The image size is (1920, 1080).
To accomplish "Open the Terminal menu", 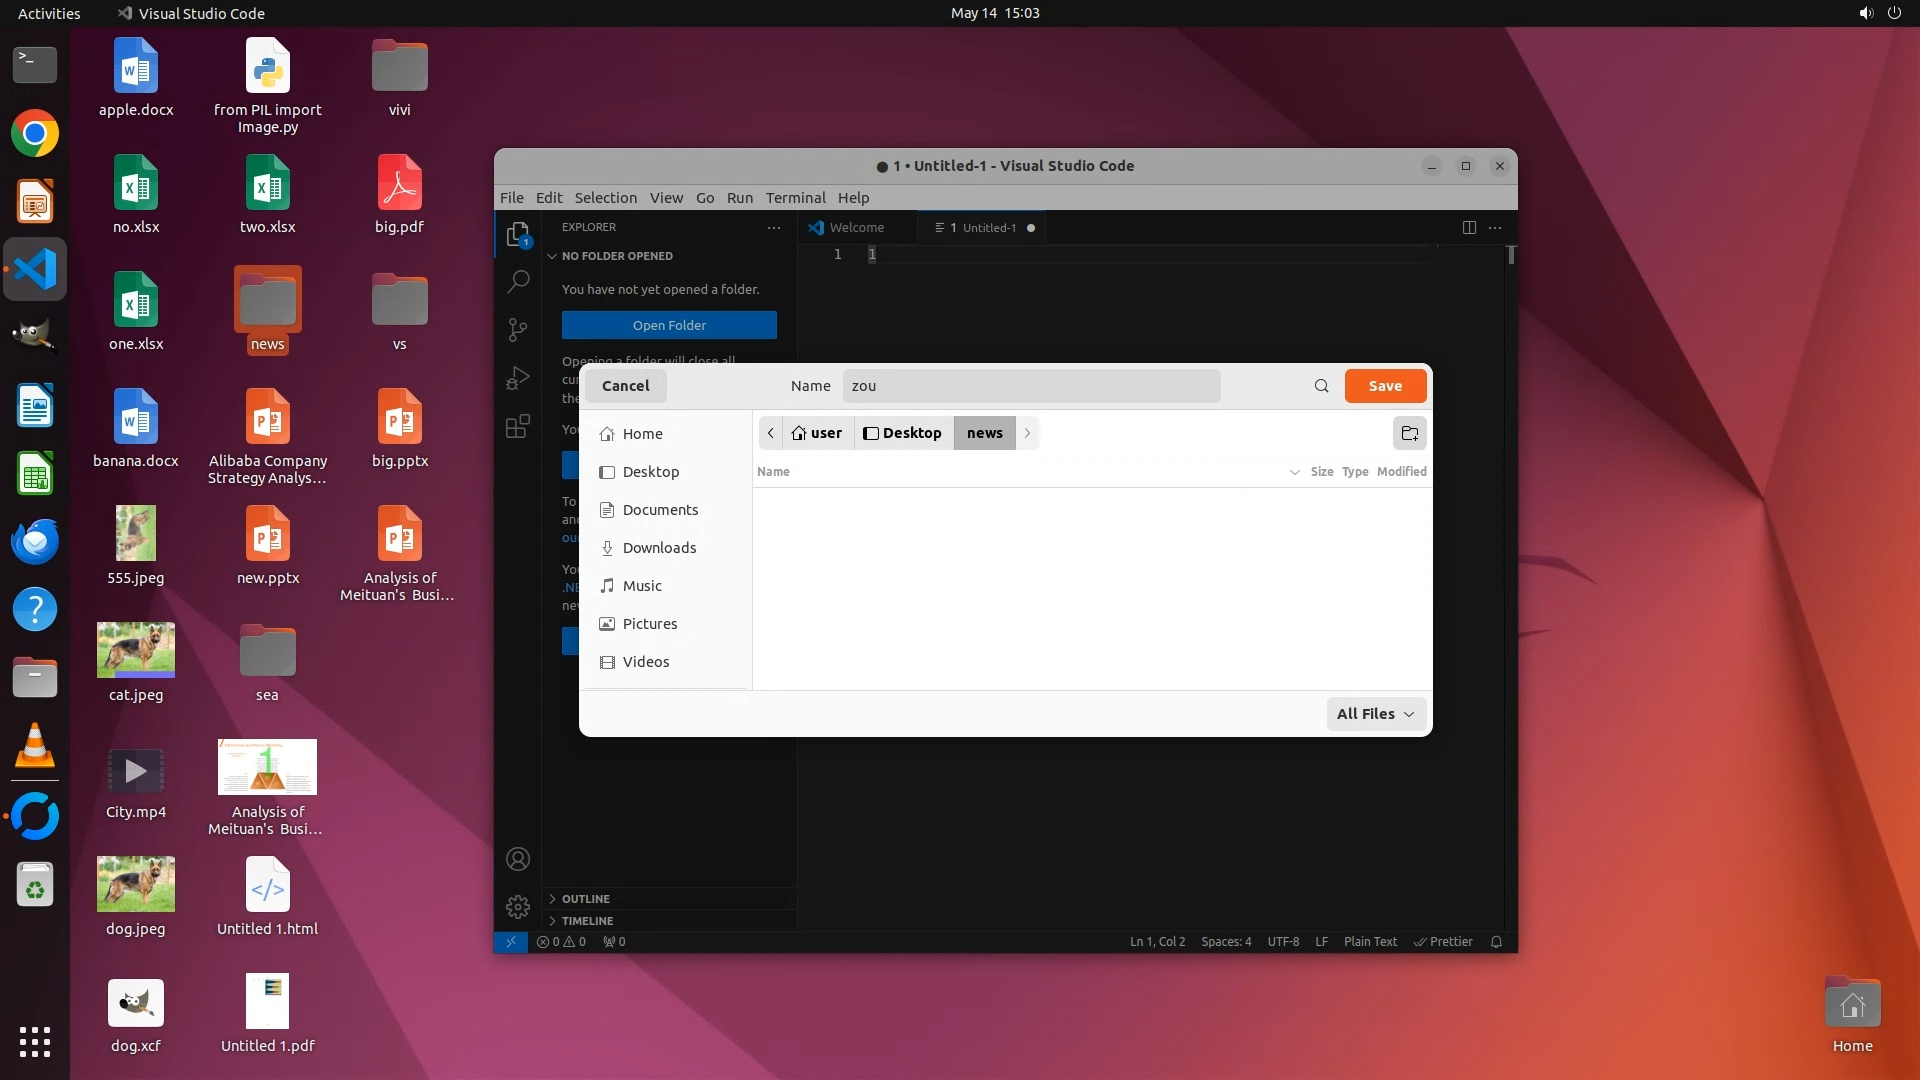I will pos(795,198).
